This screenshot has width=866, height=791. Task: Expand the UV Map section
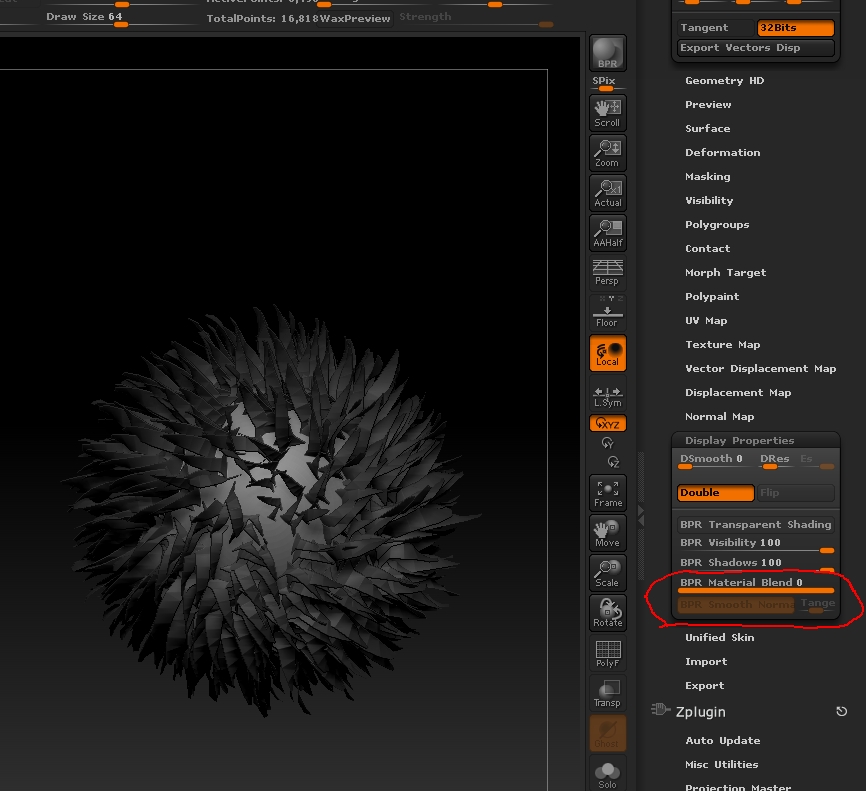coord(706,320)
